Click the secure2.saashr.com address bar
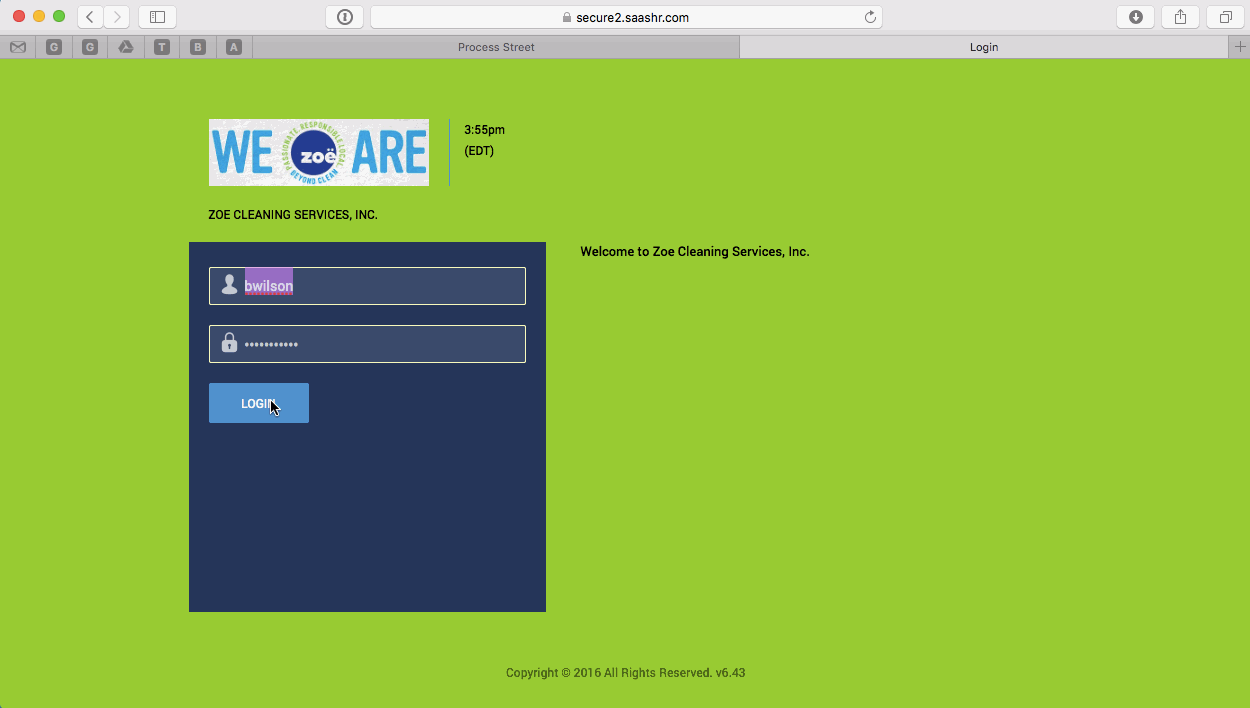Screen dimensions: 1250x708 tap(626, 17)
